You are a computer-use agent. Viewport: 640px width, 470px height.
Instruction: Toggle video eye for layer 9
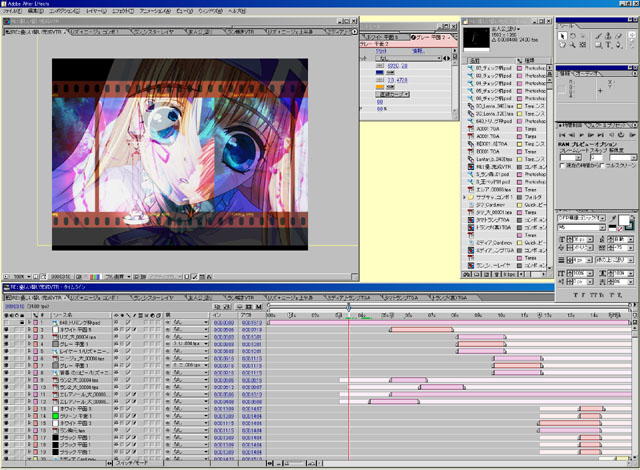pyautogui.click(x=6, y=380)
